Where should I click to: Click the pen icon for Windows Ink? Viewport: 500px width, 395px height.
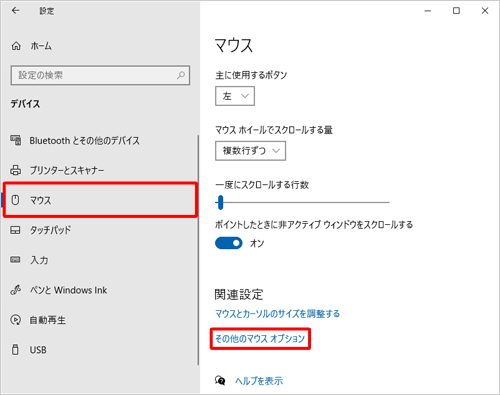pyautogui.click(x=16, y=290)
